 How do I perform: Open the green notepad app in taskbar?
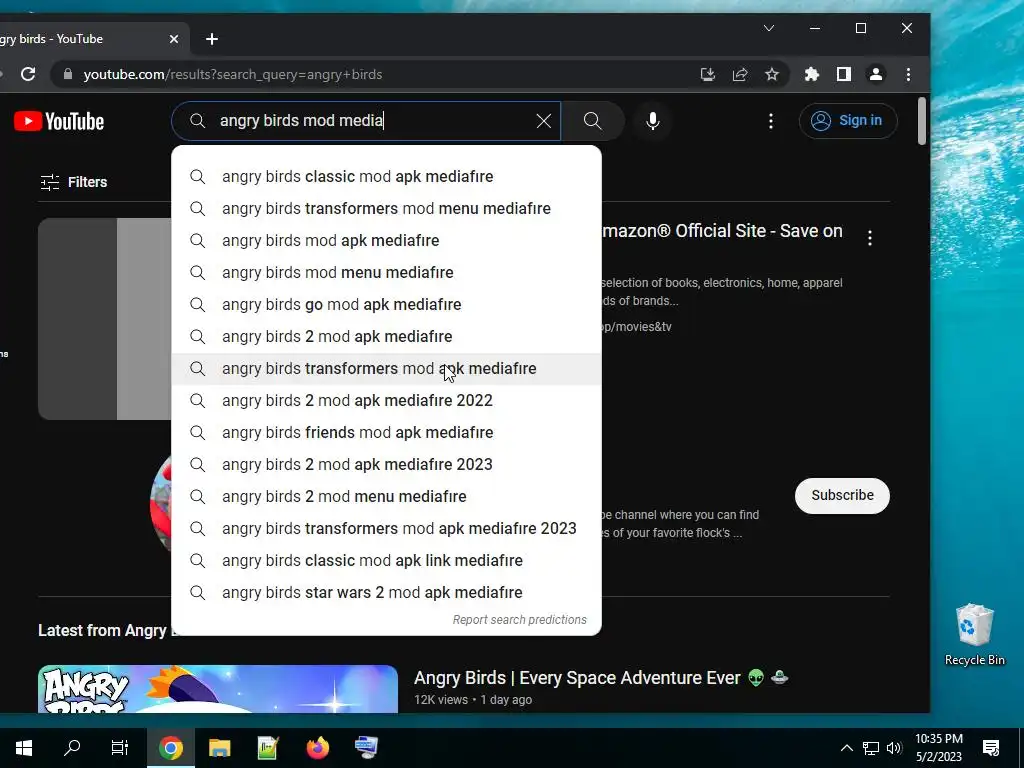(x=268, y=748)
